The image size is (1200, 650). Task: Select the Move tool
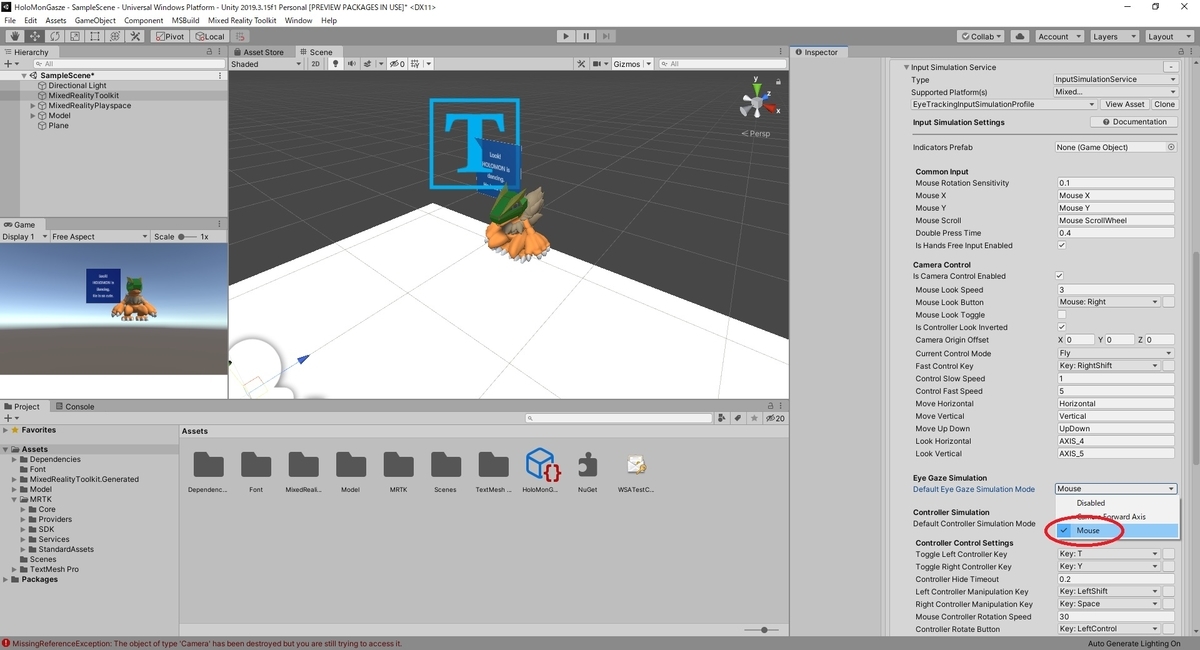(x=35, y=36)
